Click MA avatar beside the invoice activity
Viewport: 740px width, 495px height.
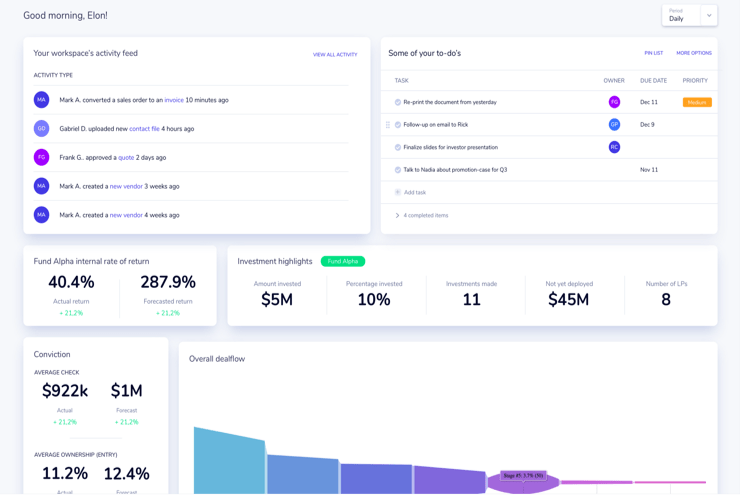click(41, 100)
